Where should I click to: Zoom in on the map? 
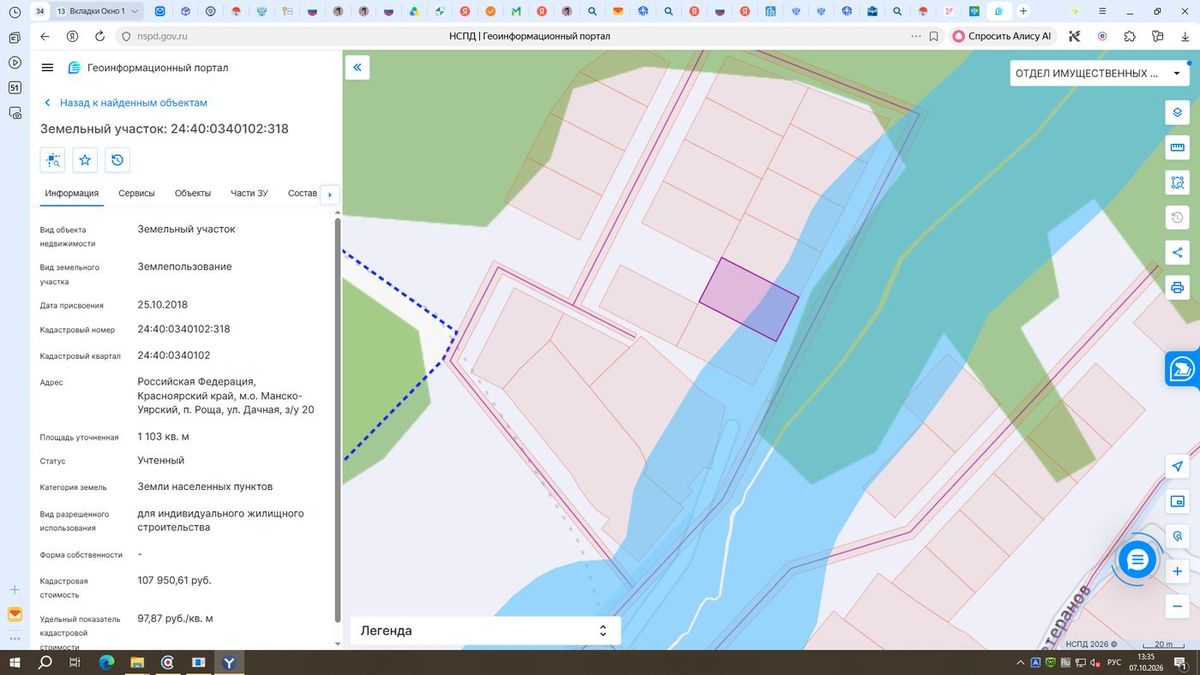(x=1177, y=571)
